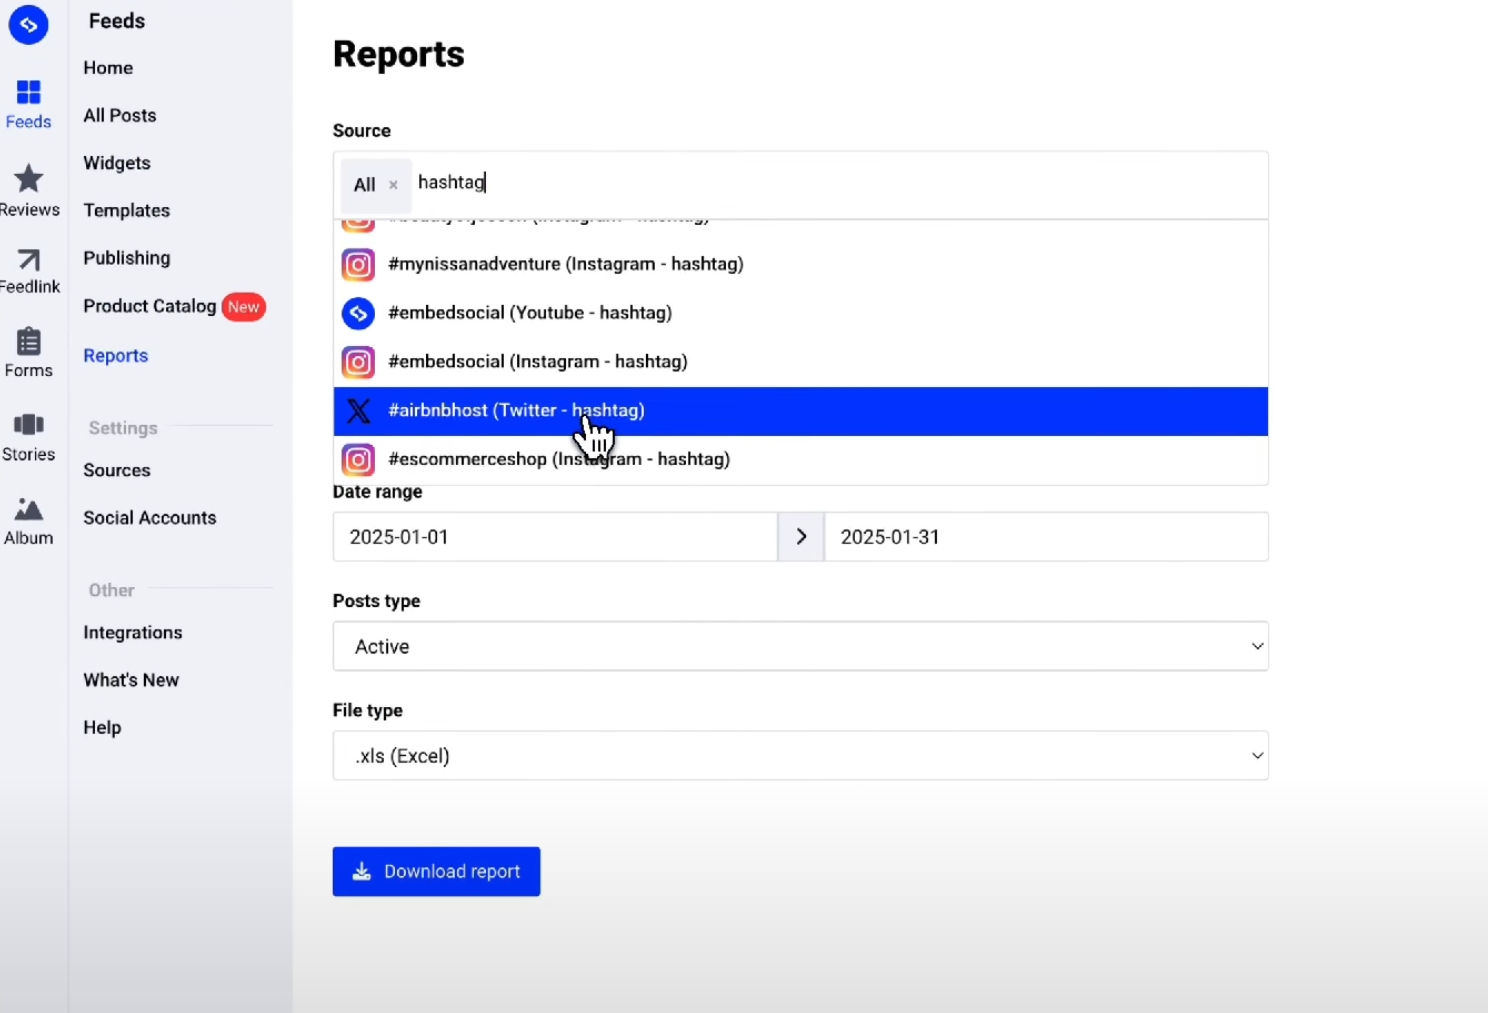
Task: Click the arrow between the date range fields
Action: (800, 536)
